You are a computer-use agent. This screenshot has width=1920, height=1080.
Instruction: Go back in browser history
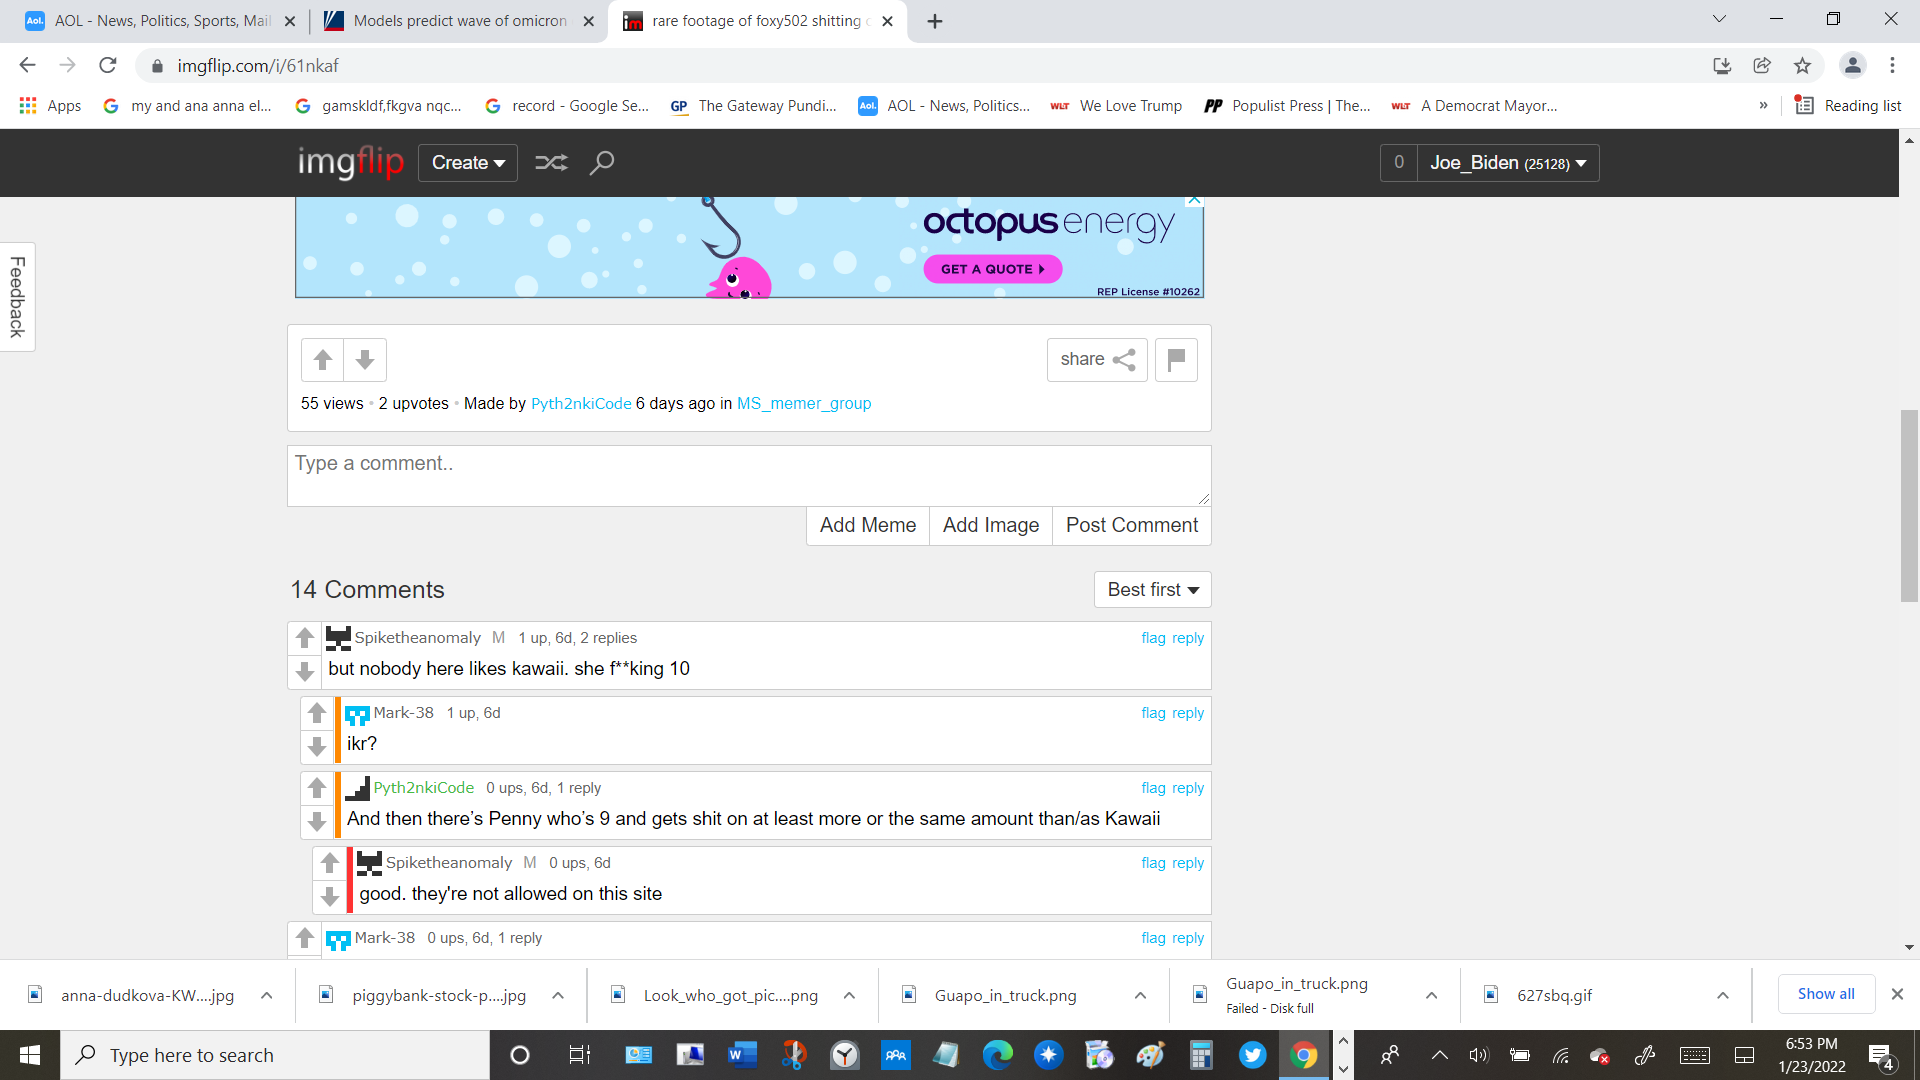(x=27, y=66)
